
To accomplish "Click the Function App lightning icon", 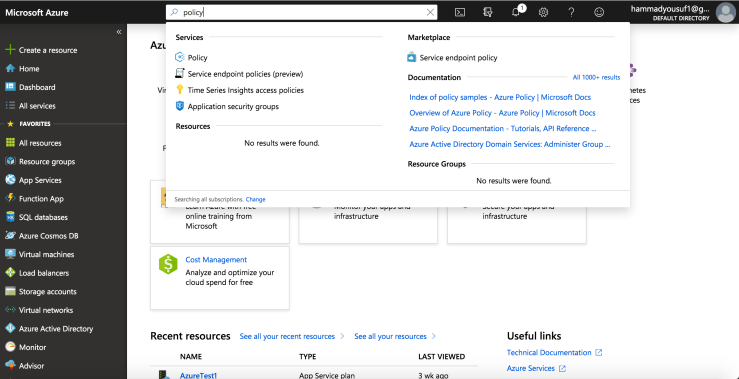I will click(x=10, y=198).
